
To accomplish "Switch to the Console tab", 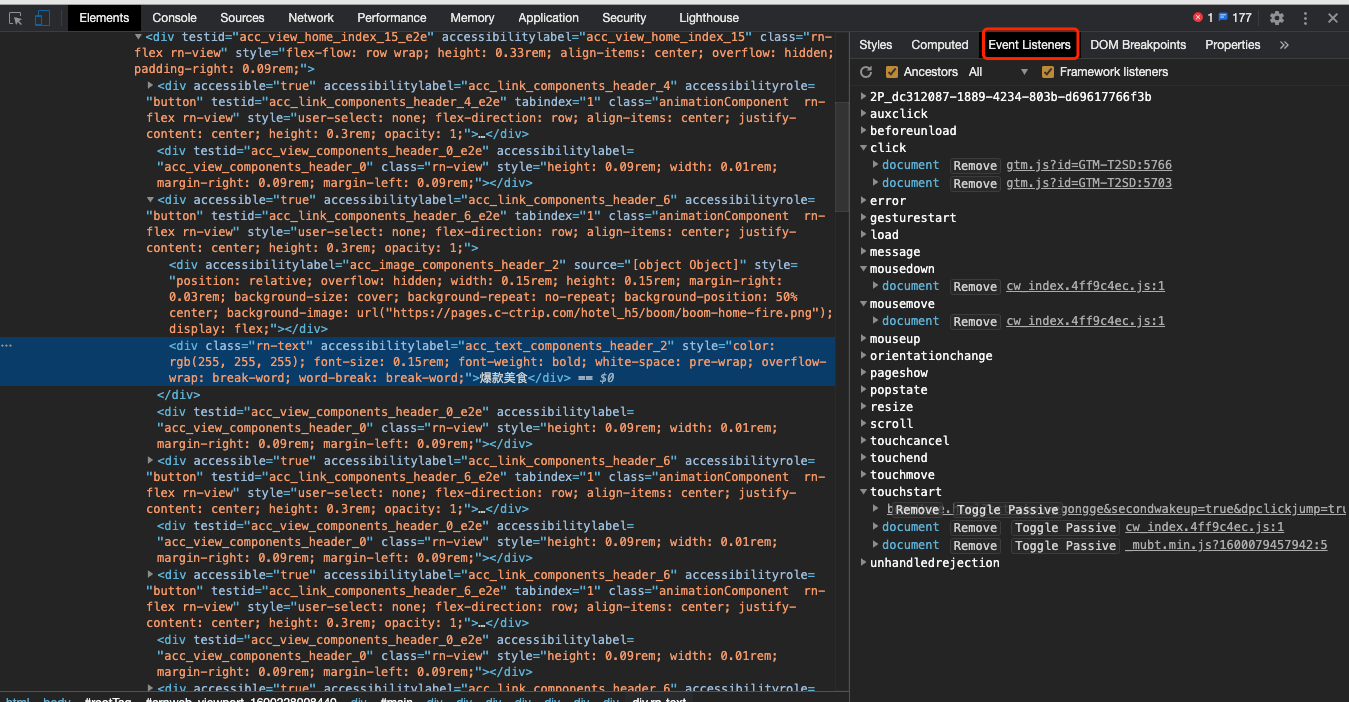I will point(174,17).
